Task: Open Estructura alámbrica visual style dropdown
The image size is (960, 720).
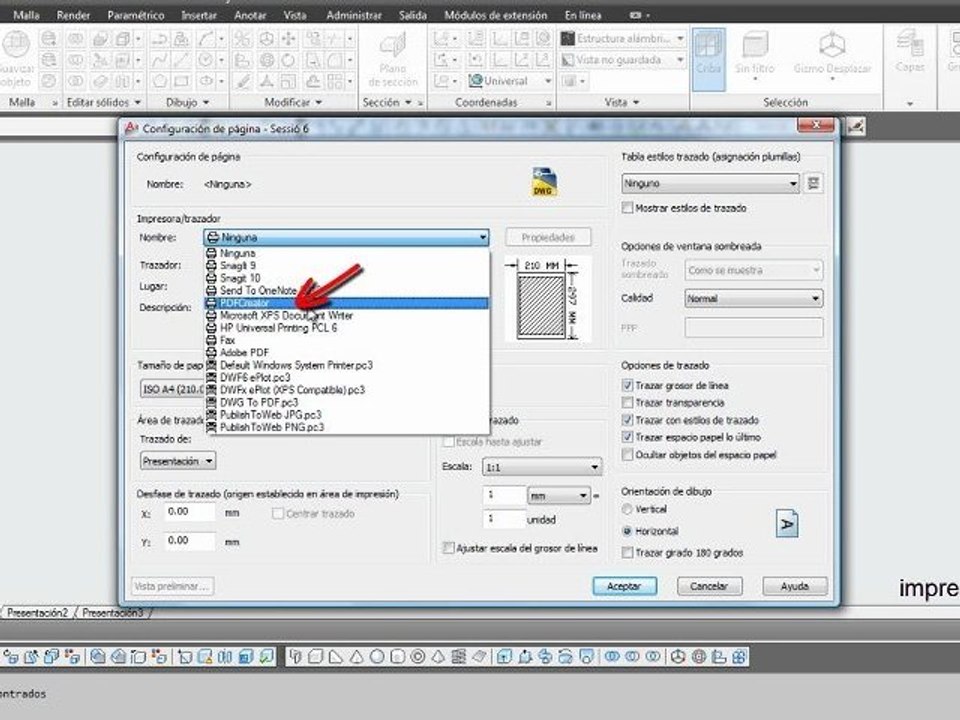Action: coord(680,39)
